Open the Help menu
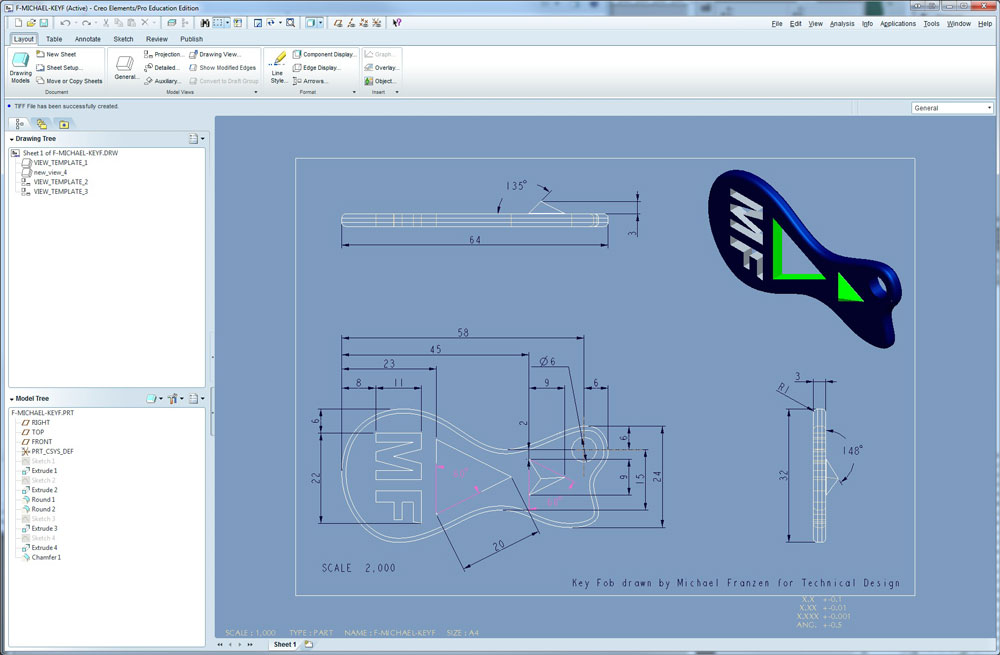The image size is (1000, 655). [985, 24]
